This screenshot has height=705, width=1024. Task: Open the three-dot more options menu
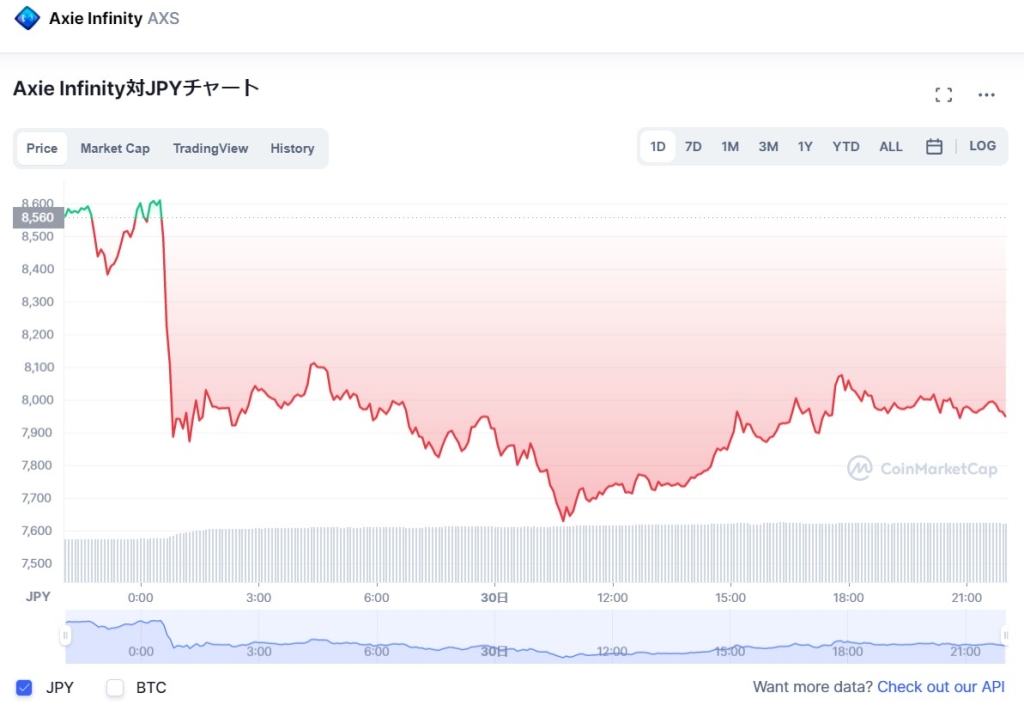(987, 95)
